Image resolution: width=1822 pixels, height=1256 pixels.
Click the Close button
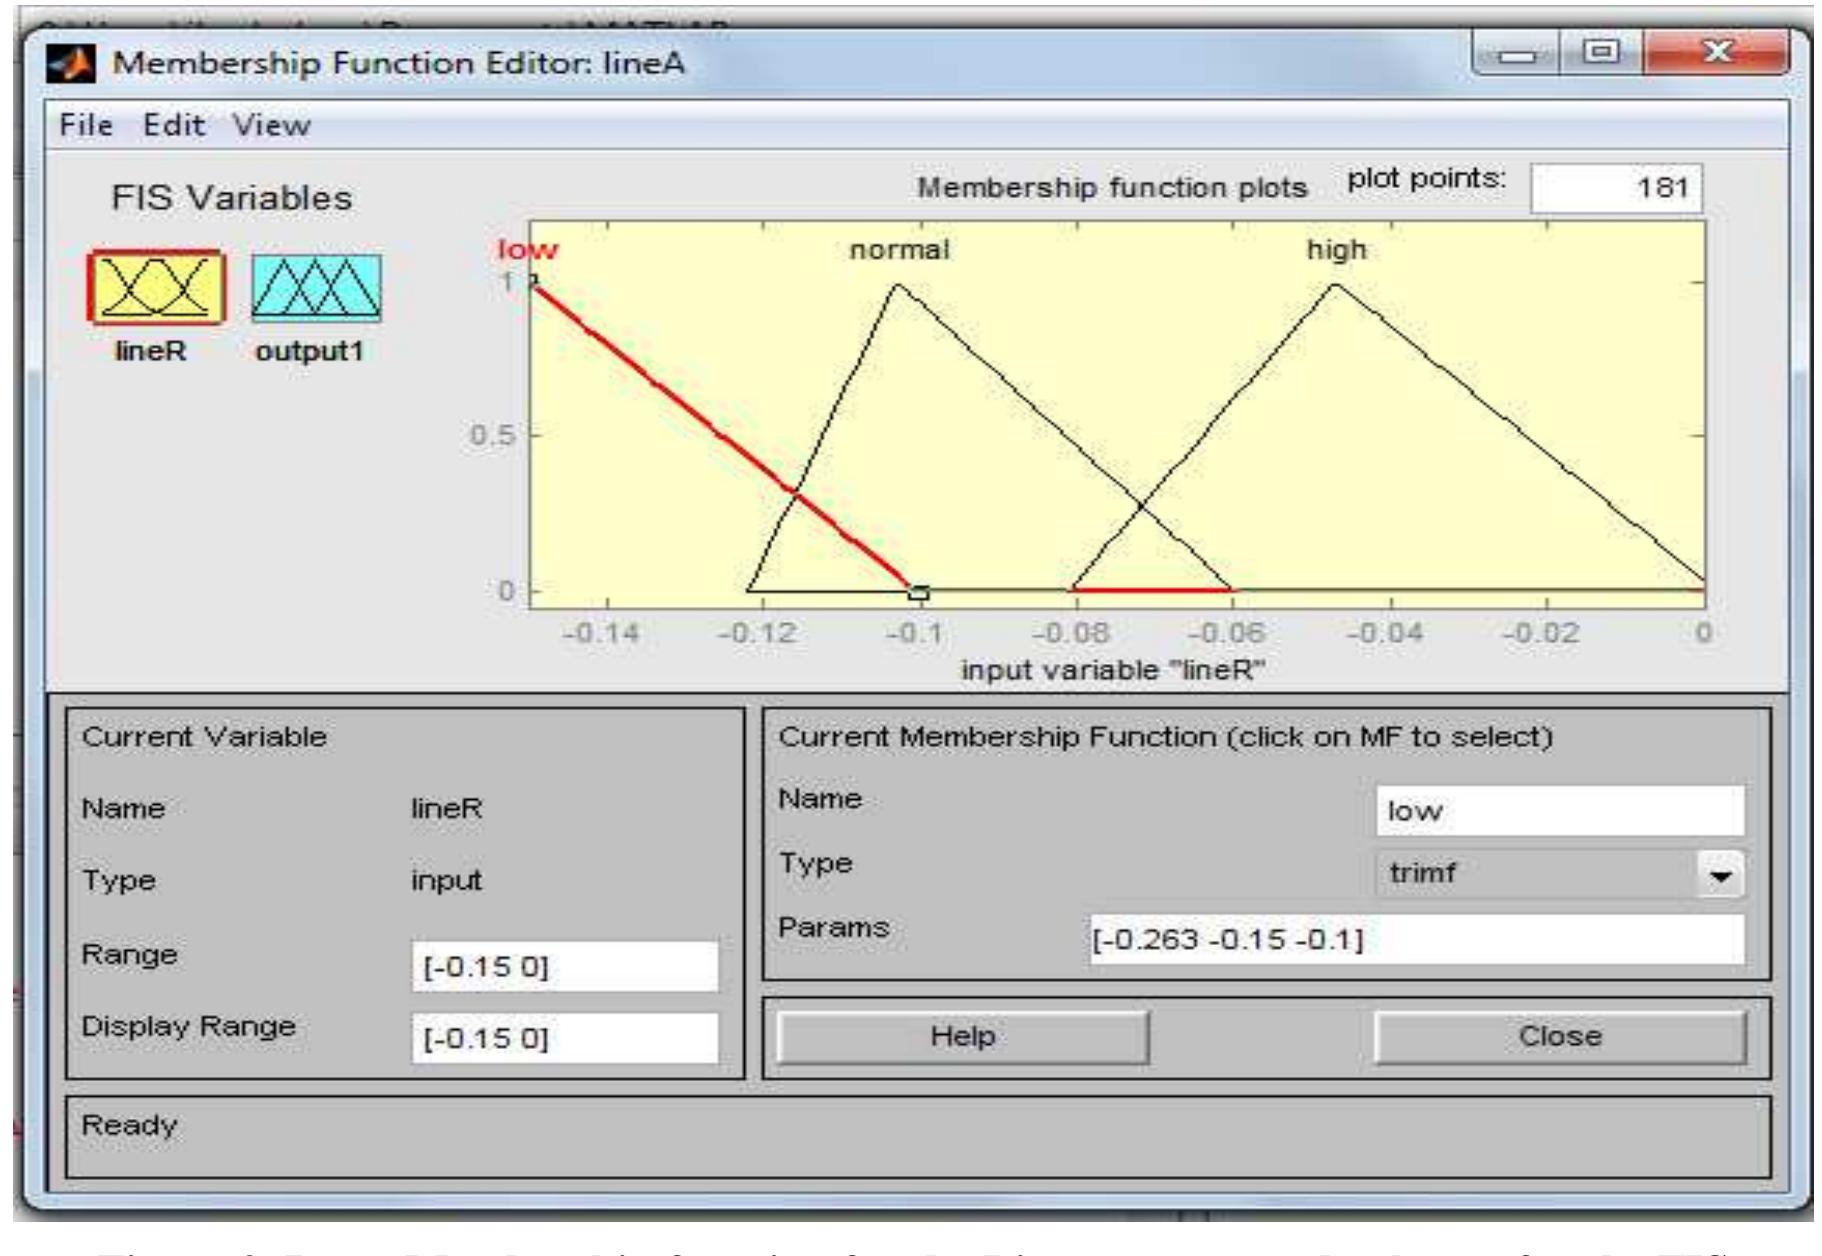pos(1560,1036)
